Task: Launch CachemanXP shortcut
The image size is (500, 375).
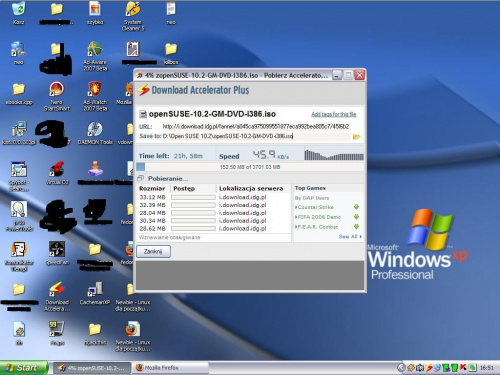Action: pos(95,293)
